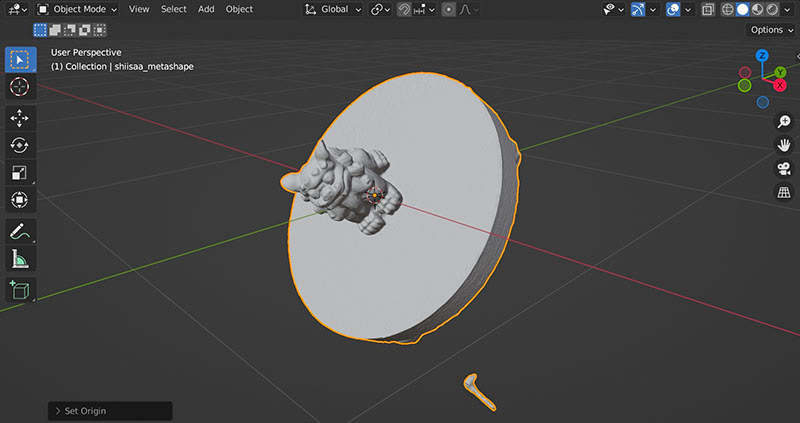Select the Scale tool

[19, 172]
